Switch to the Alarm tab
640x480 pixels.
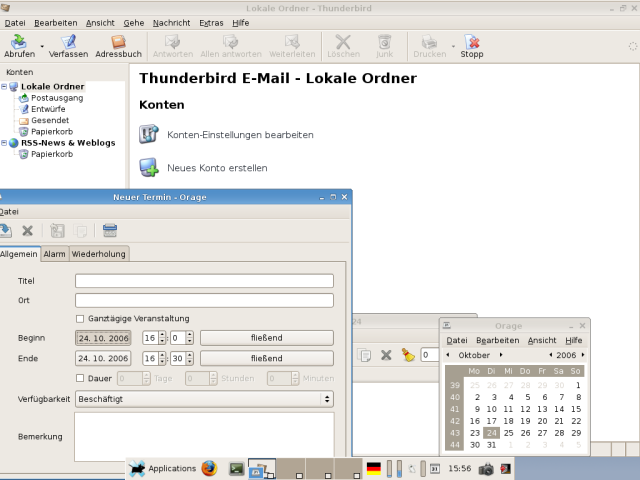(x=54, y=254)
